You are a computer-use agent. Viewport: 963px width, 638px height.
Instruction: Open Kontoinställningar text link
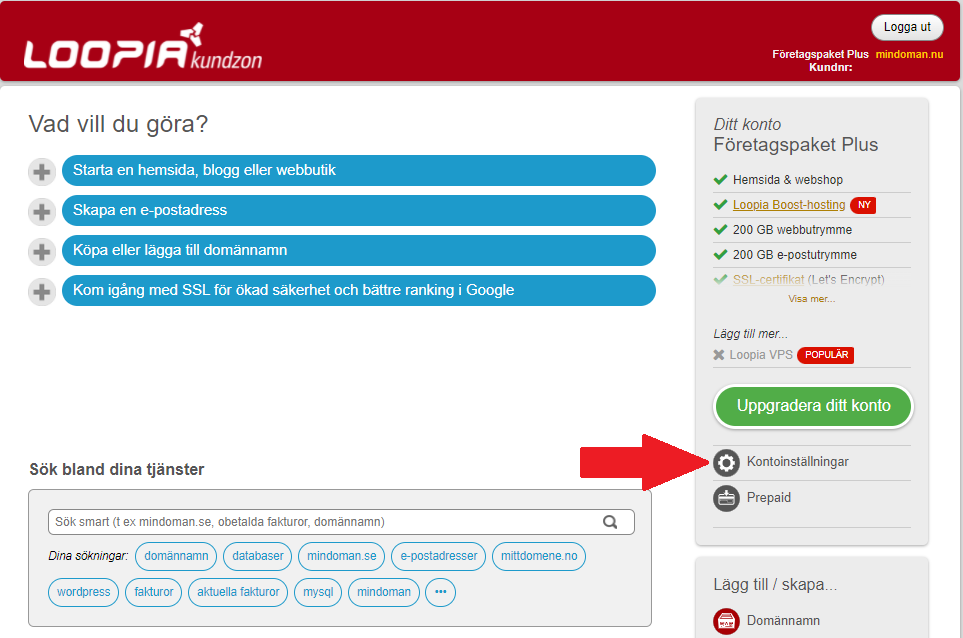[797, 461]
